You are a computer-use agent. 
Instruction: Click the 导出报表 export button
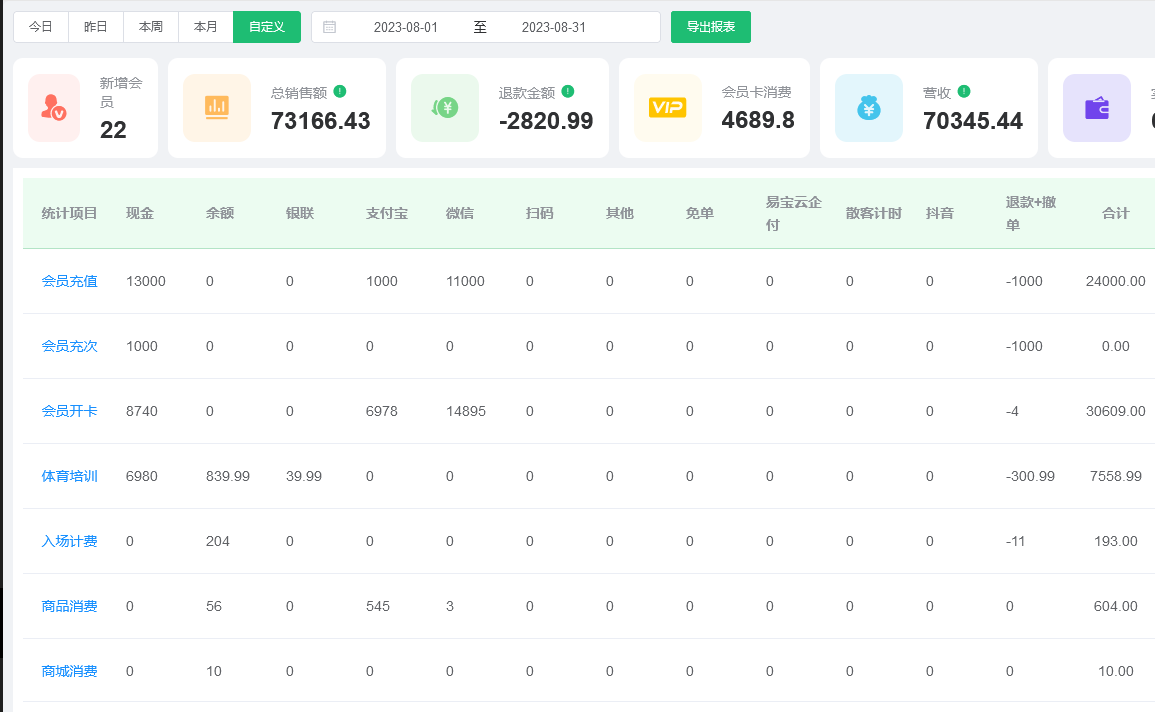[x=710, y=26]
